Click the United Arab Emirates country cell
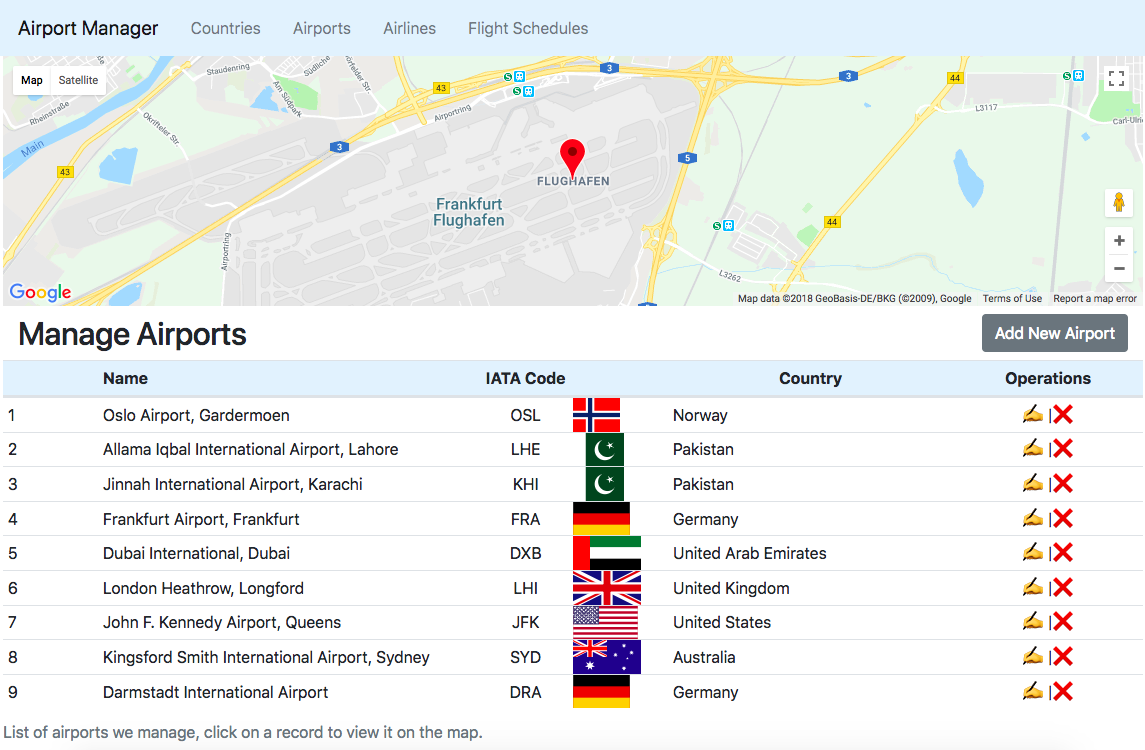 pos(750,554)
